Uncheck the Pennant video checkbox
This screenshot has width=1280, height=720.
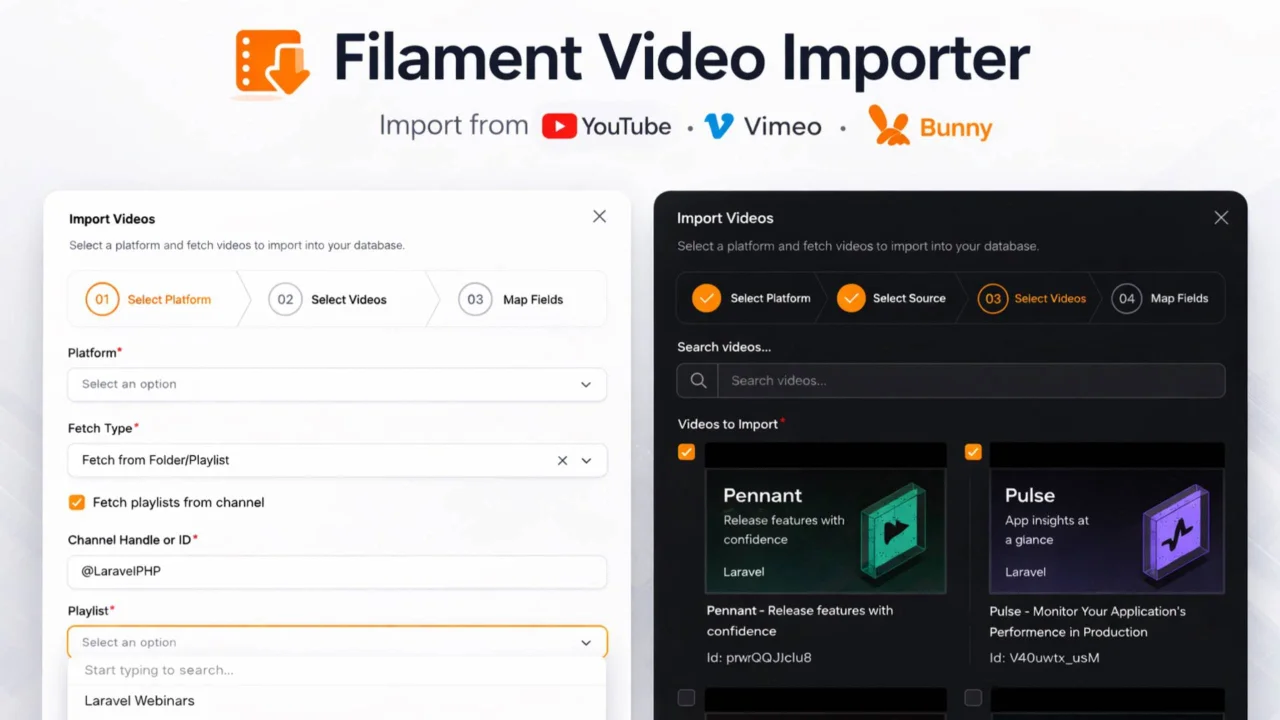(x=686, y=452)
